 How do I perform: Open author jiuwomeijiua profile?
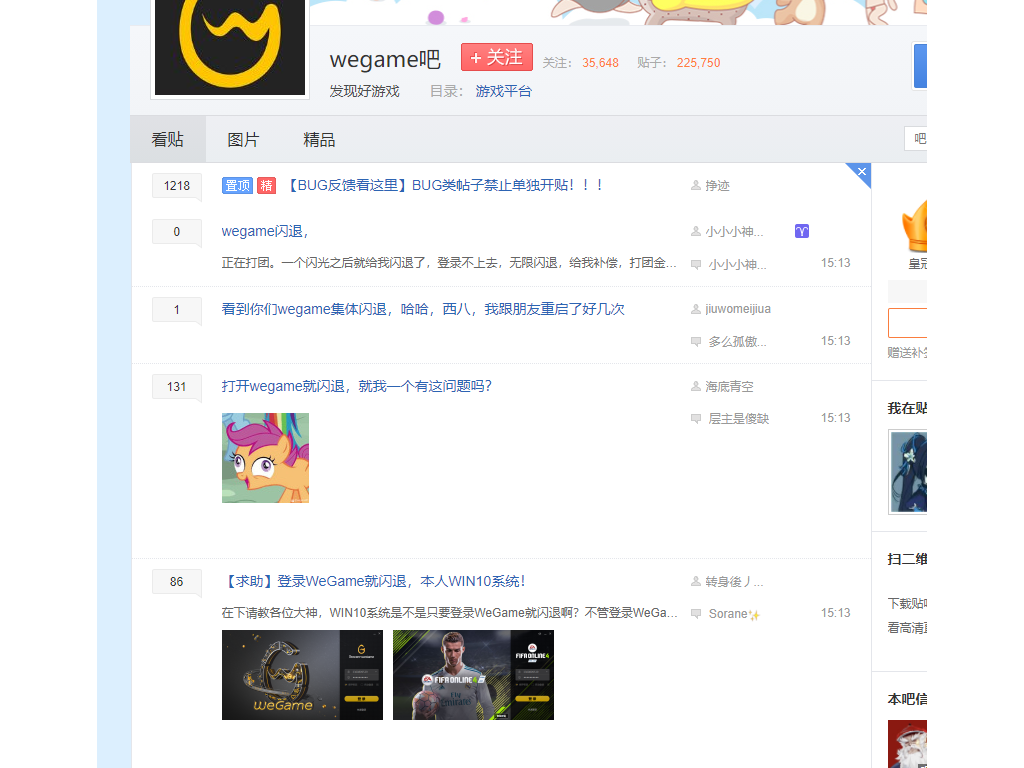pos(738,309)
